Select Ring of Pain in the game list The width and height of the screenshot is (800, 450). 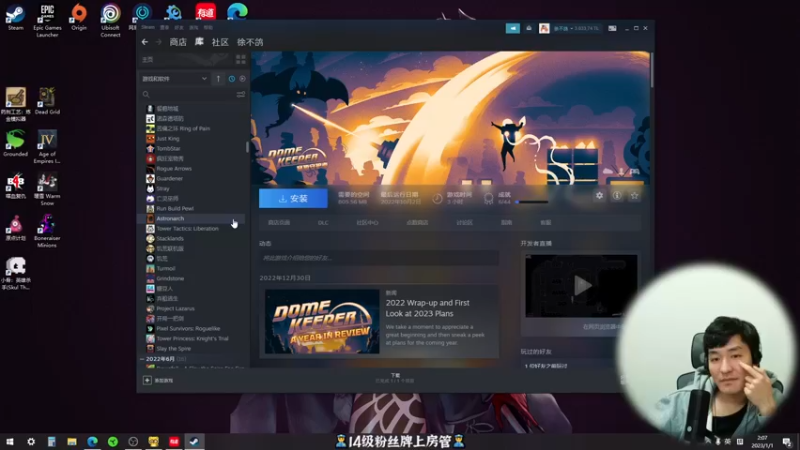183,129
